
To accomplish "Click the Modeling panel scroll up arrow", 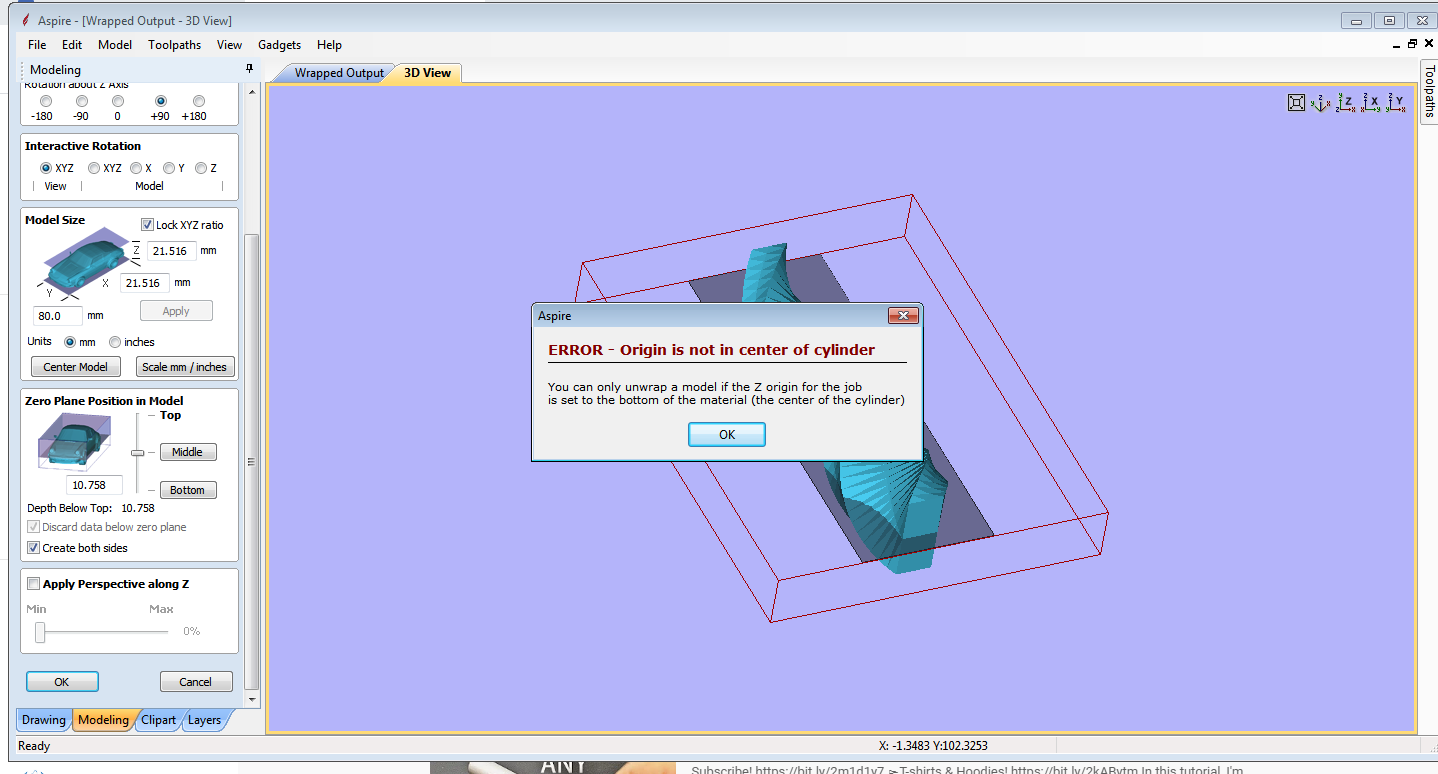I will coord(251,93).
